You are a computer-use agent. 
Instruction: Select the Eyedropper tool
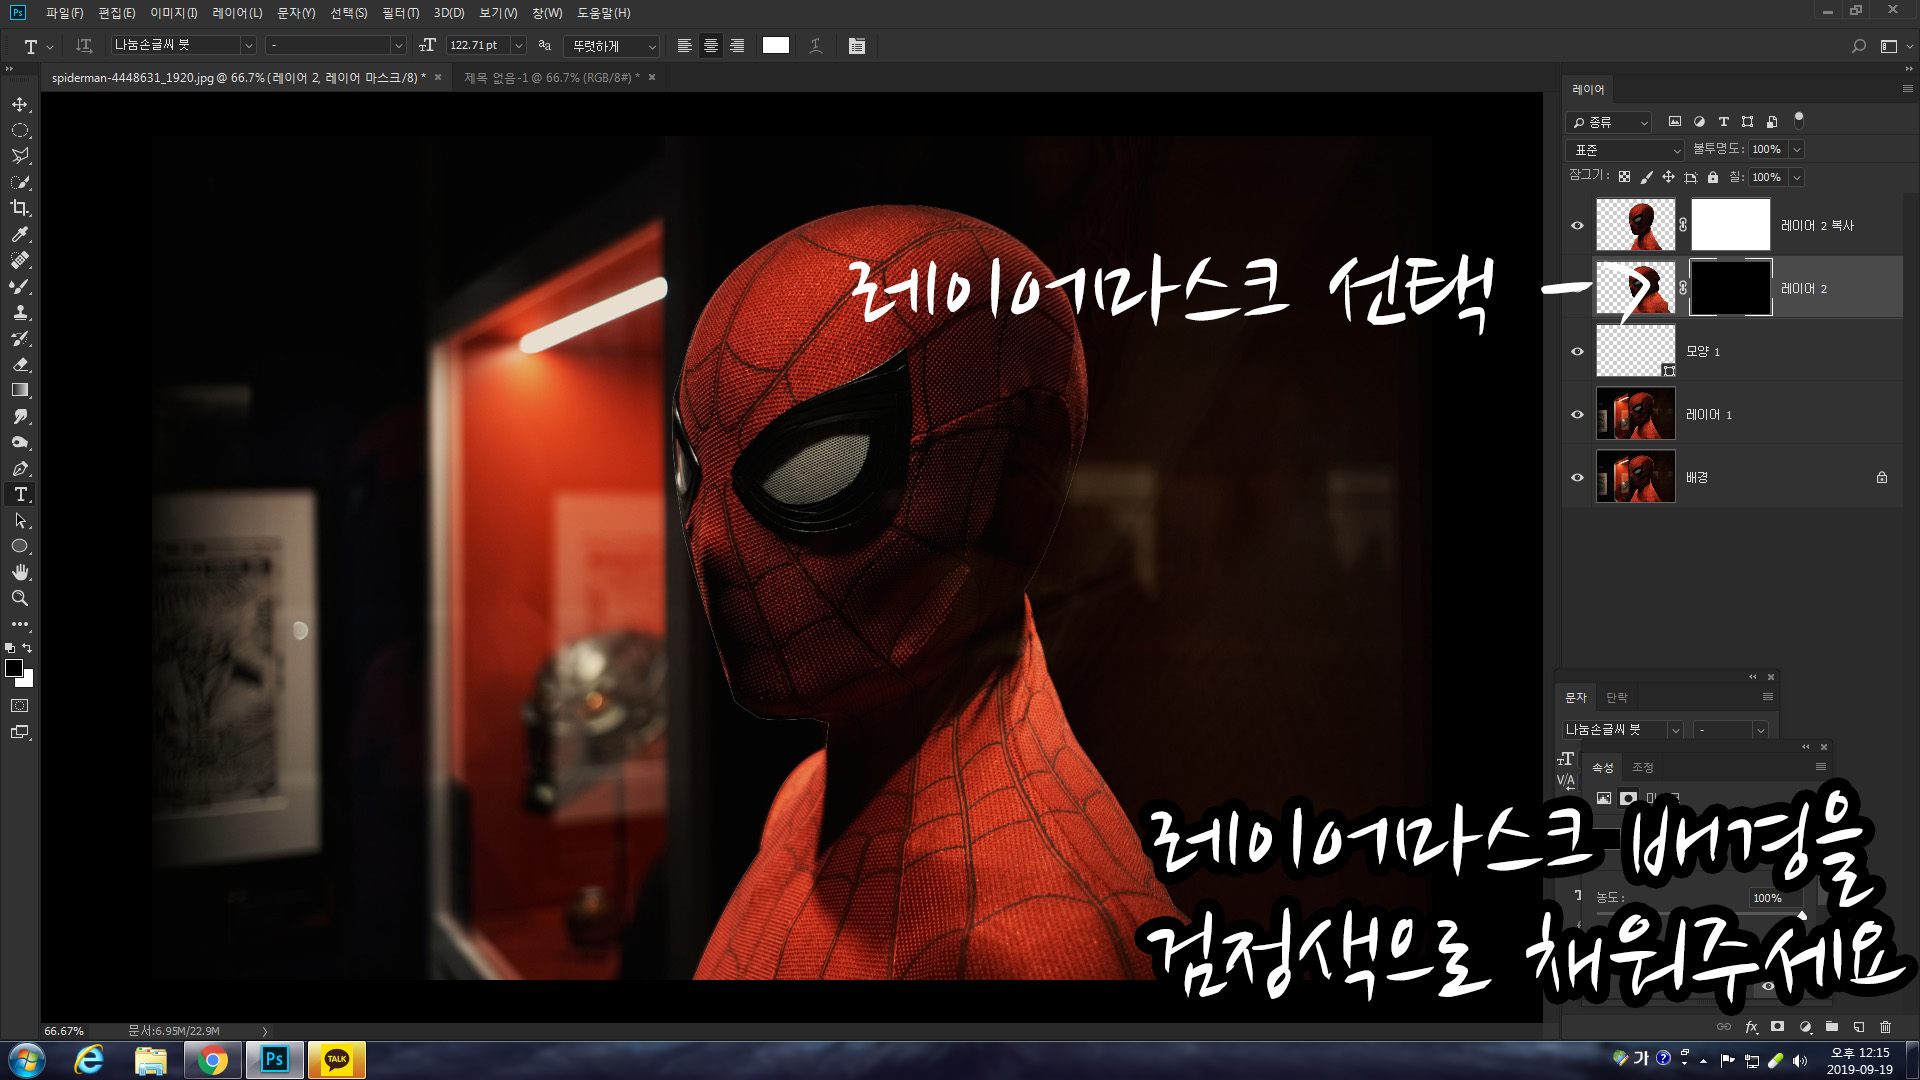coord(20,234)
